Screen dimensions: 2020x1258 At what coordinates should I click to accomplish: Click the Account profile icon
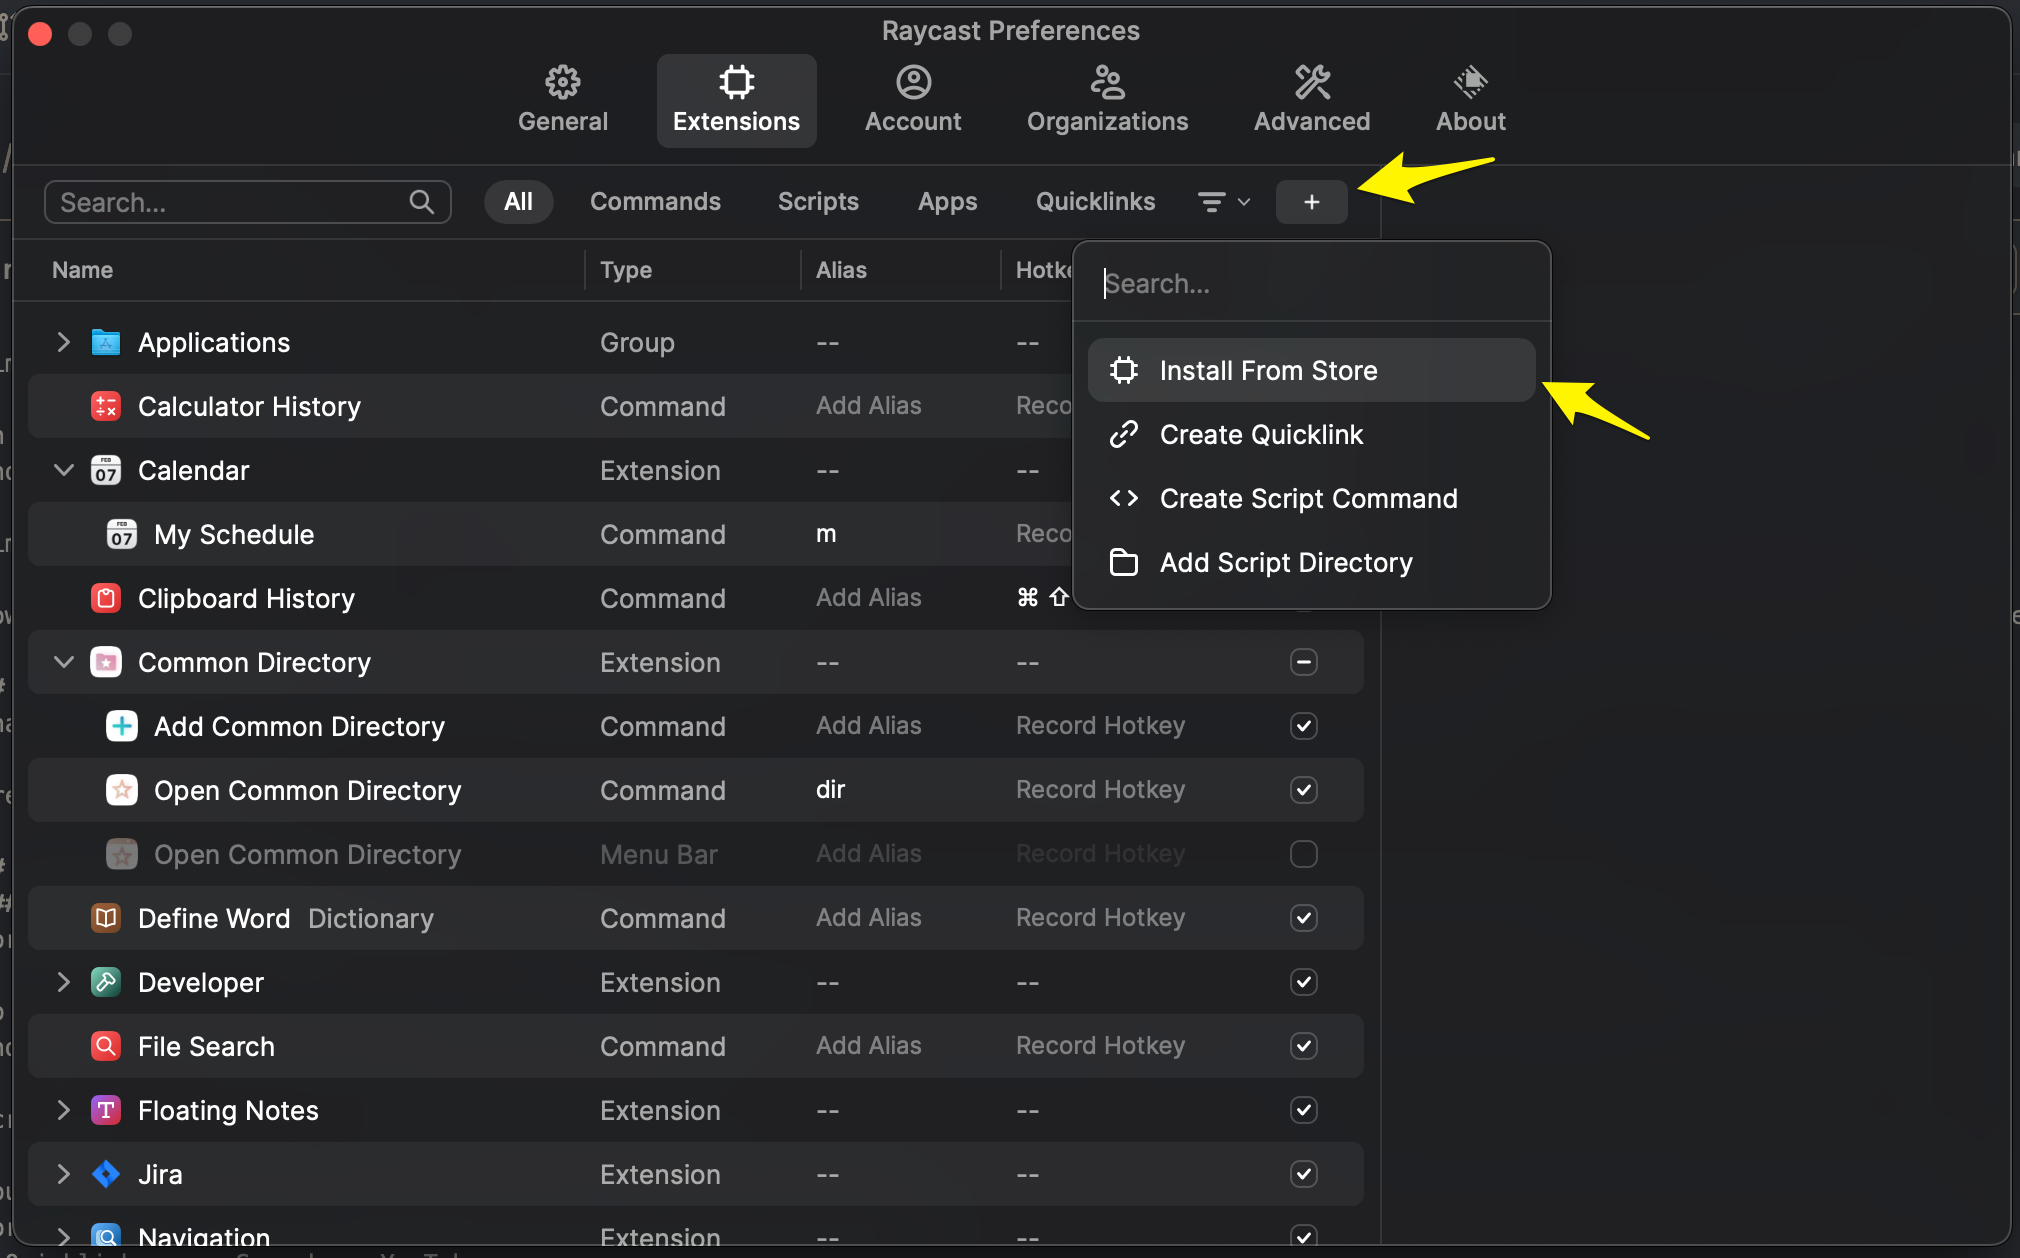tap(913, 82)
